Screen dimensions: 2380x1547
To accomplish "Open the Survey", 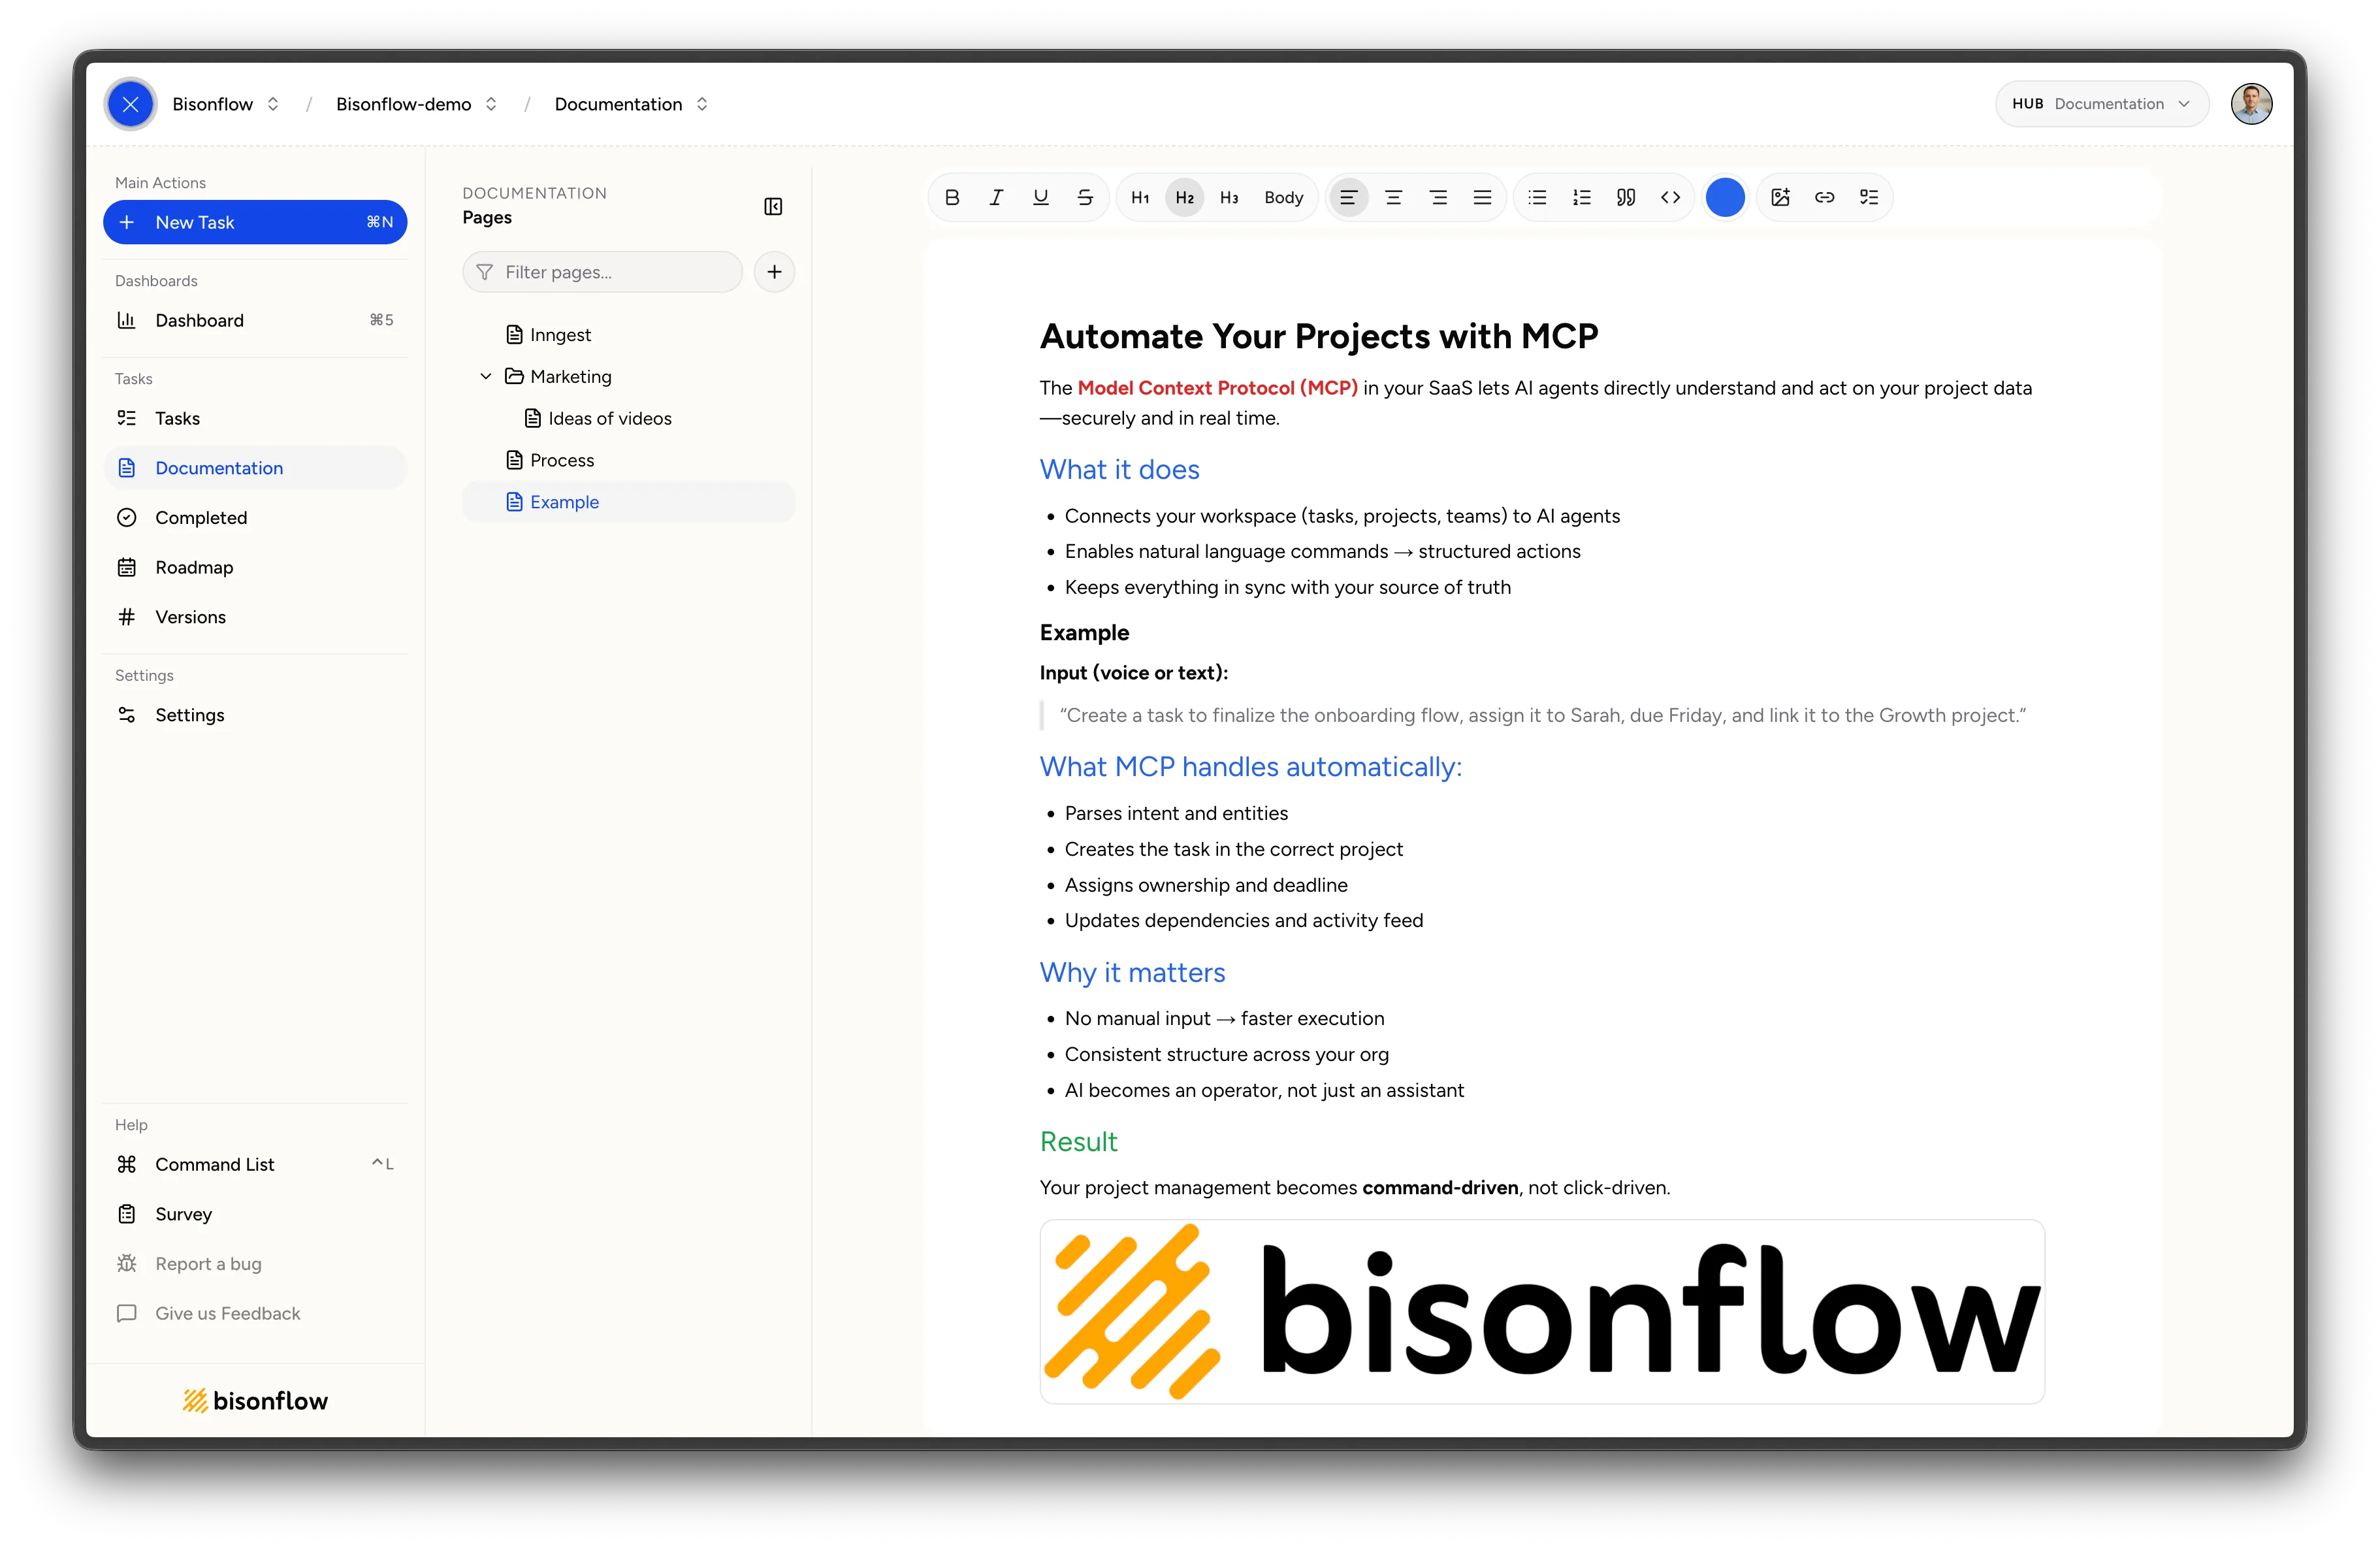I will pos(255,1214).
